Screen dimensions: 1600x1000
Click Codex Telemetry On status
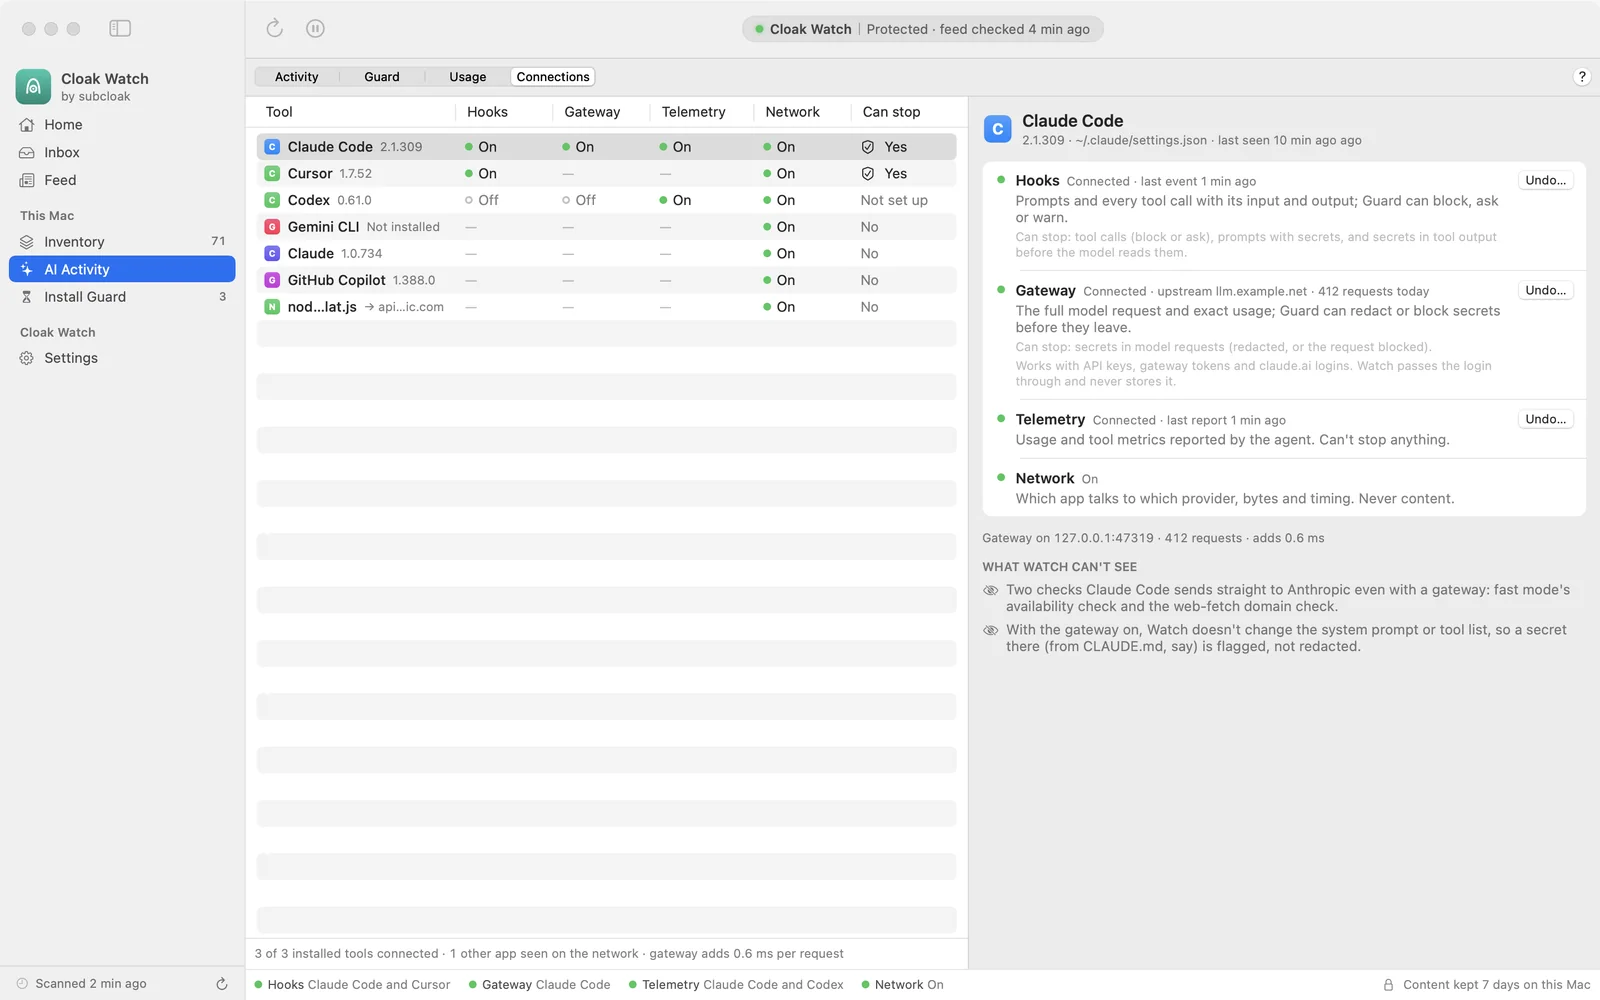click(x=675, y=200)
